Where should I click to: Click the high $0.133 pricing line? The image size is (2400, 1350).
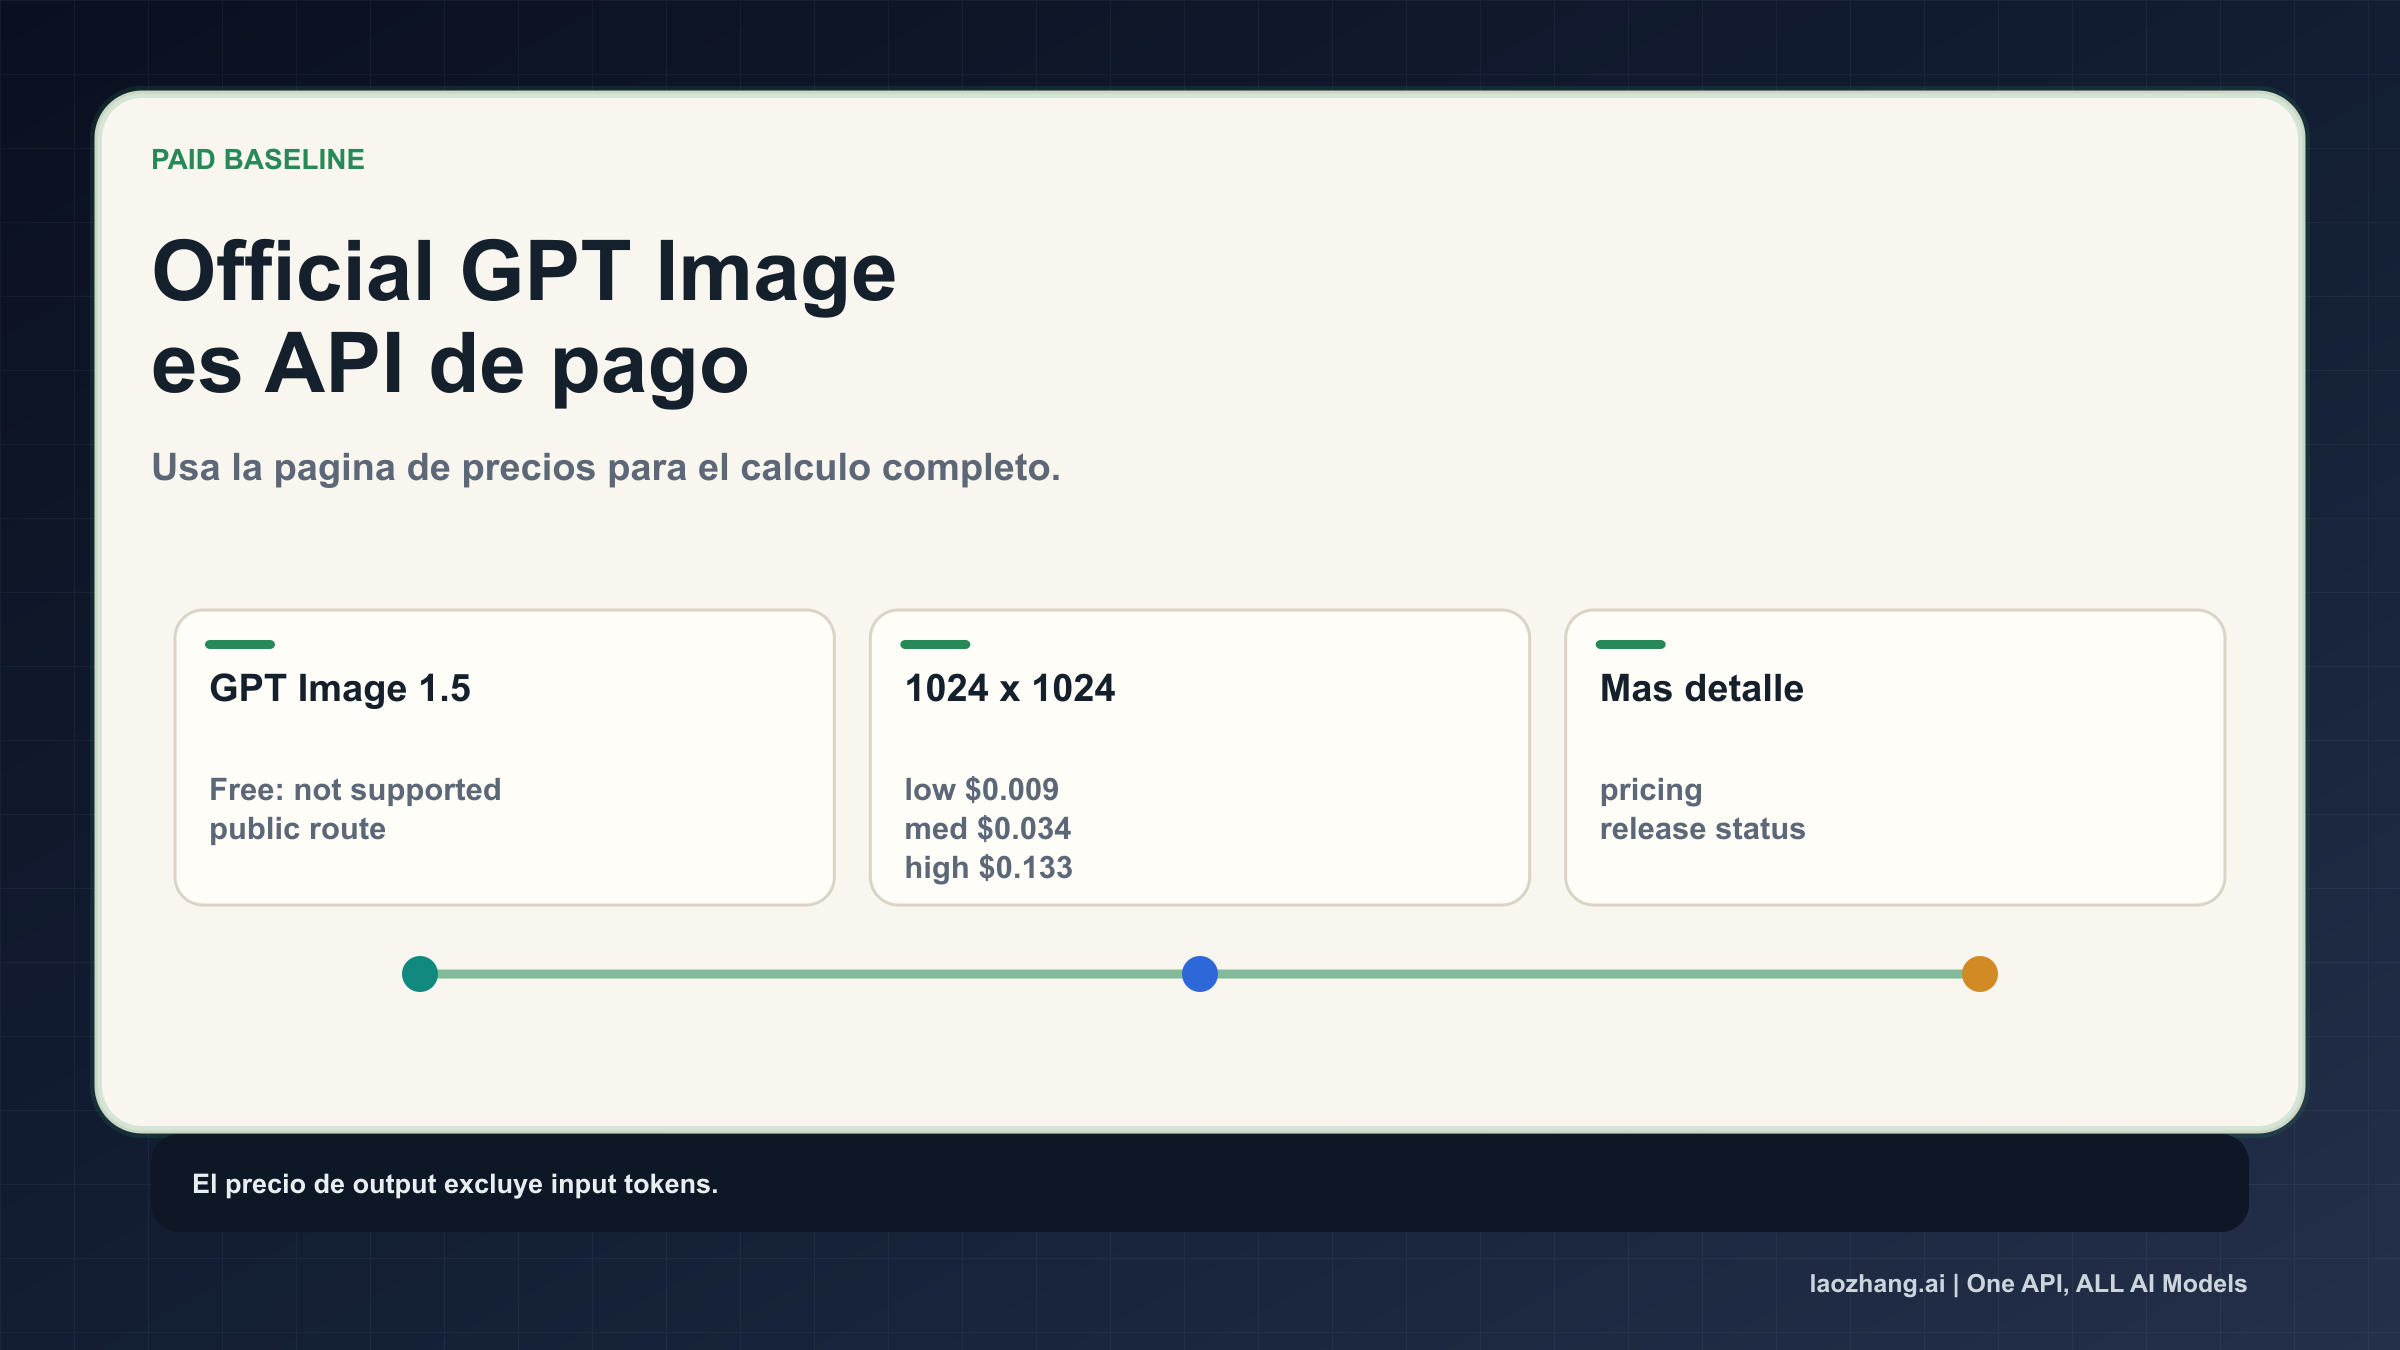tap(987, 868)
